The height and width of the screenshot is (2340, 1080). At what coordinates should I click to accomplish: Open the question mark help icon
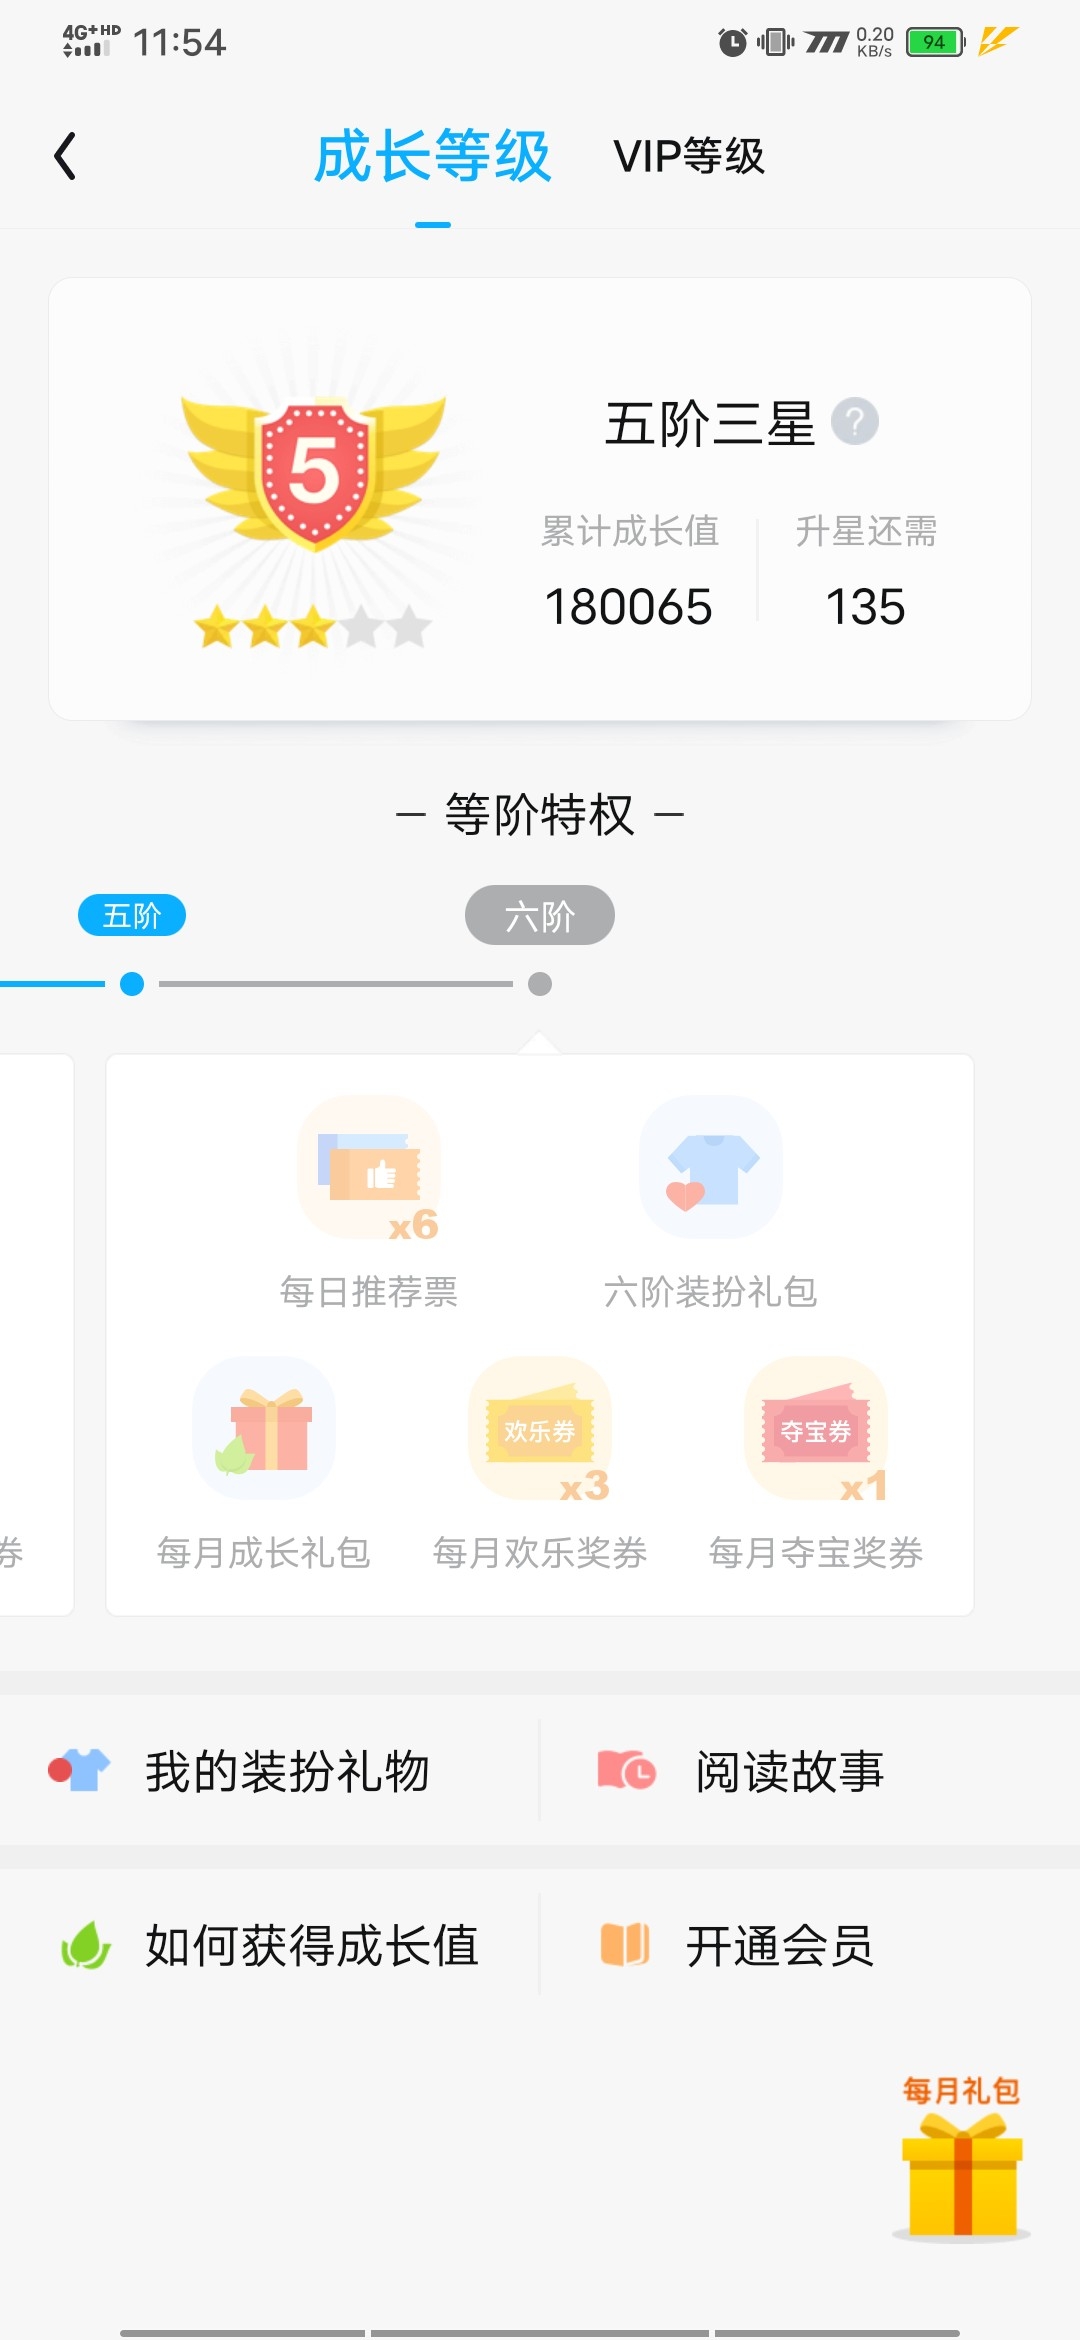pyautogui.click(x=855, y=421)
